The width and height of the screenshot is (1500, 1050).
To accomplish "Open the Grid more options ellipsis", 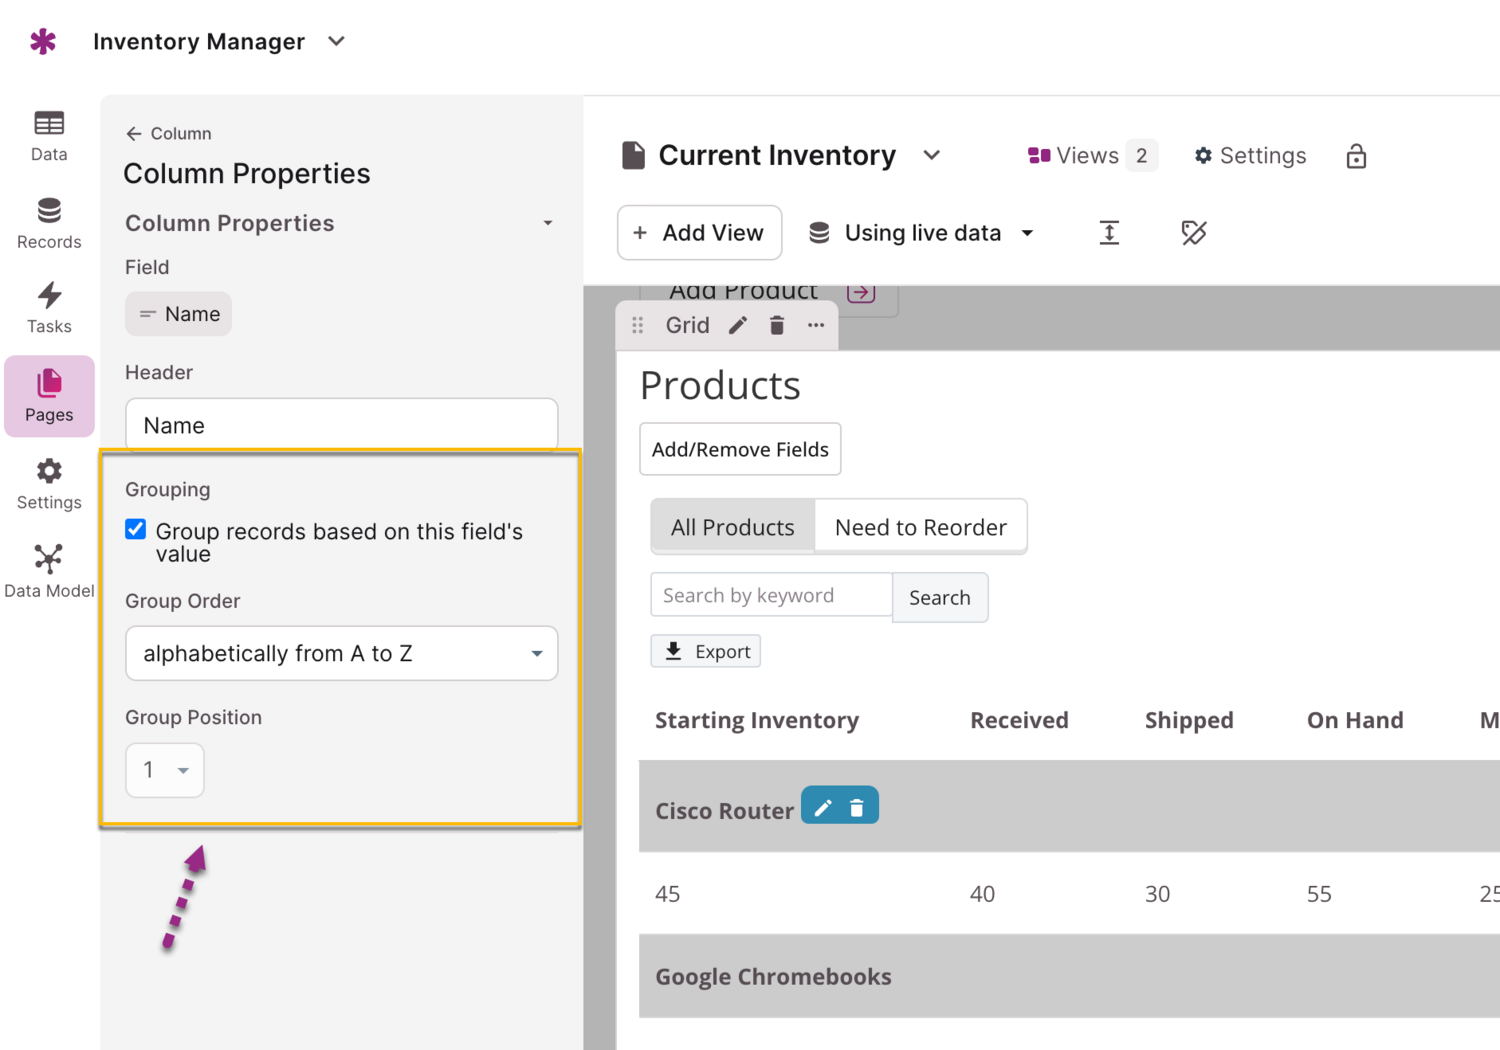I will coord(816,326).
